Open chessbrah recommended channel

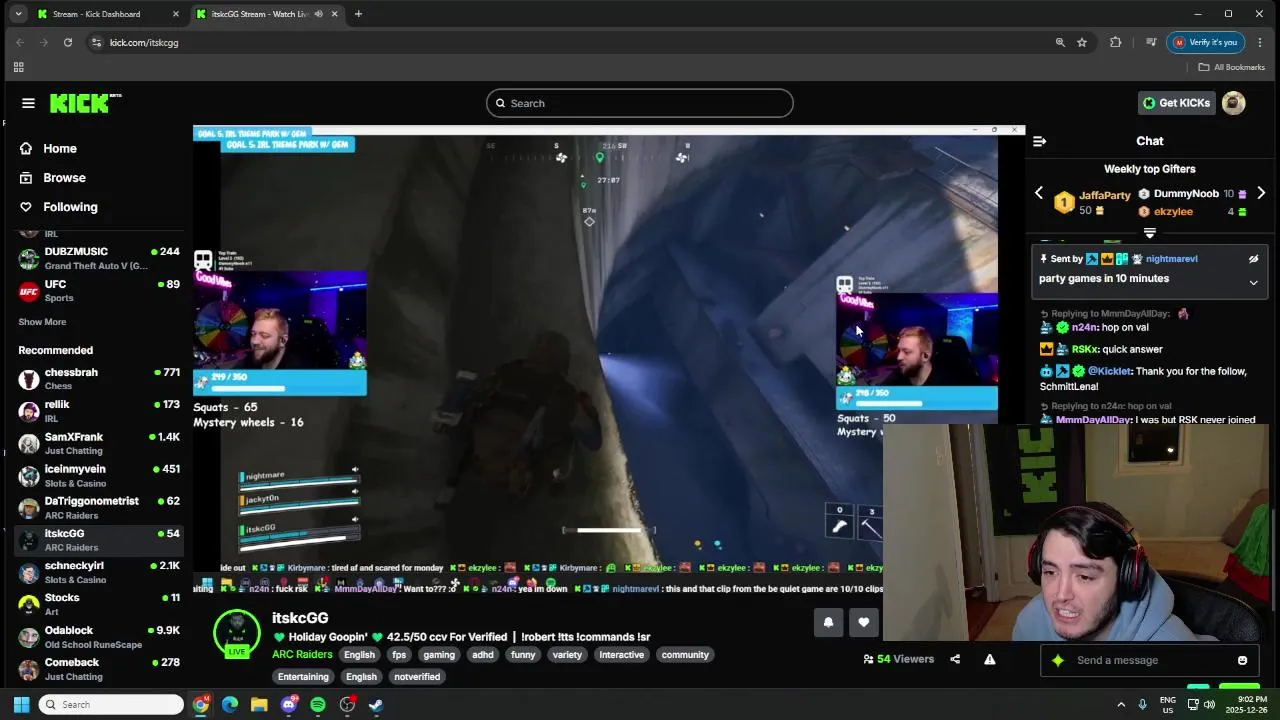coord(98,378)
